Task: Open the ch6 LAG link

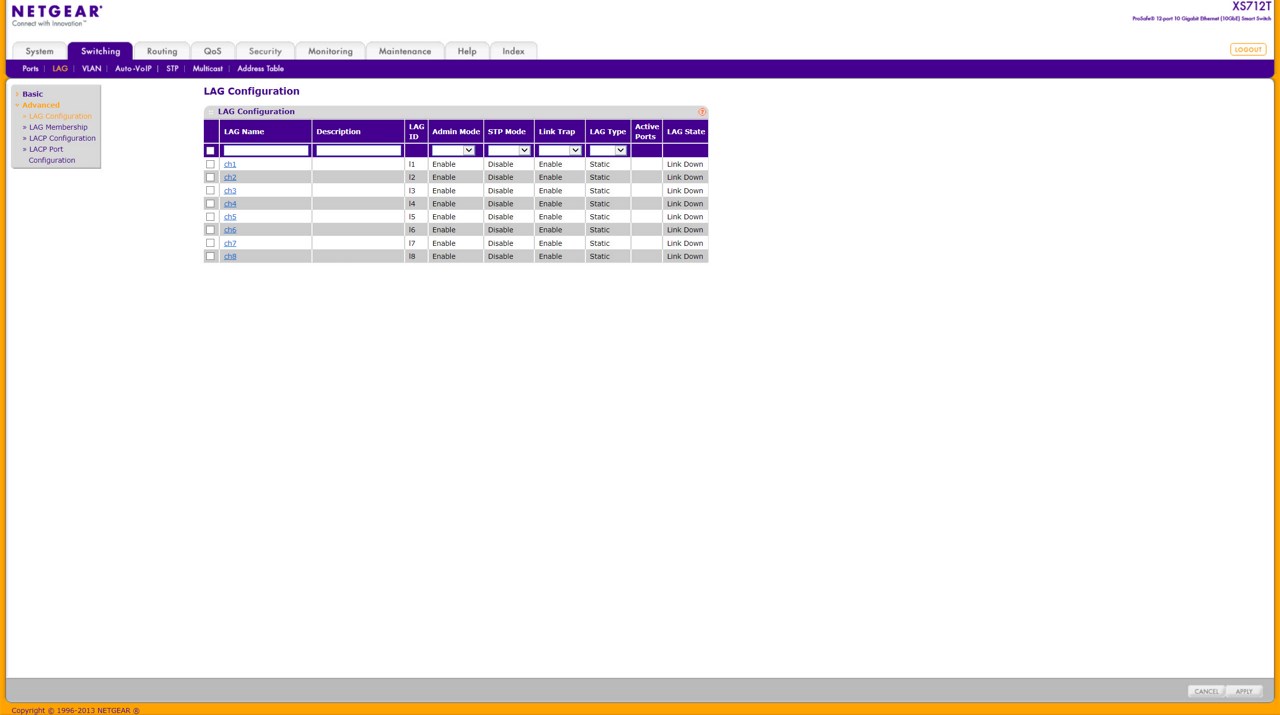Action: click(x=230, y=230)
